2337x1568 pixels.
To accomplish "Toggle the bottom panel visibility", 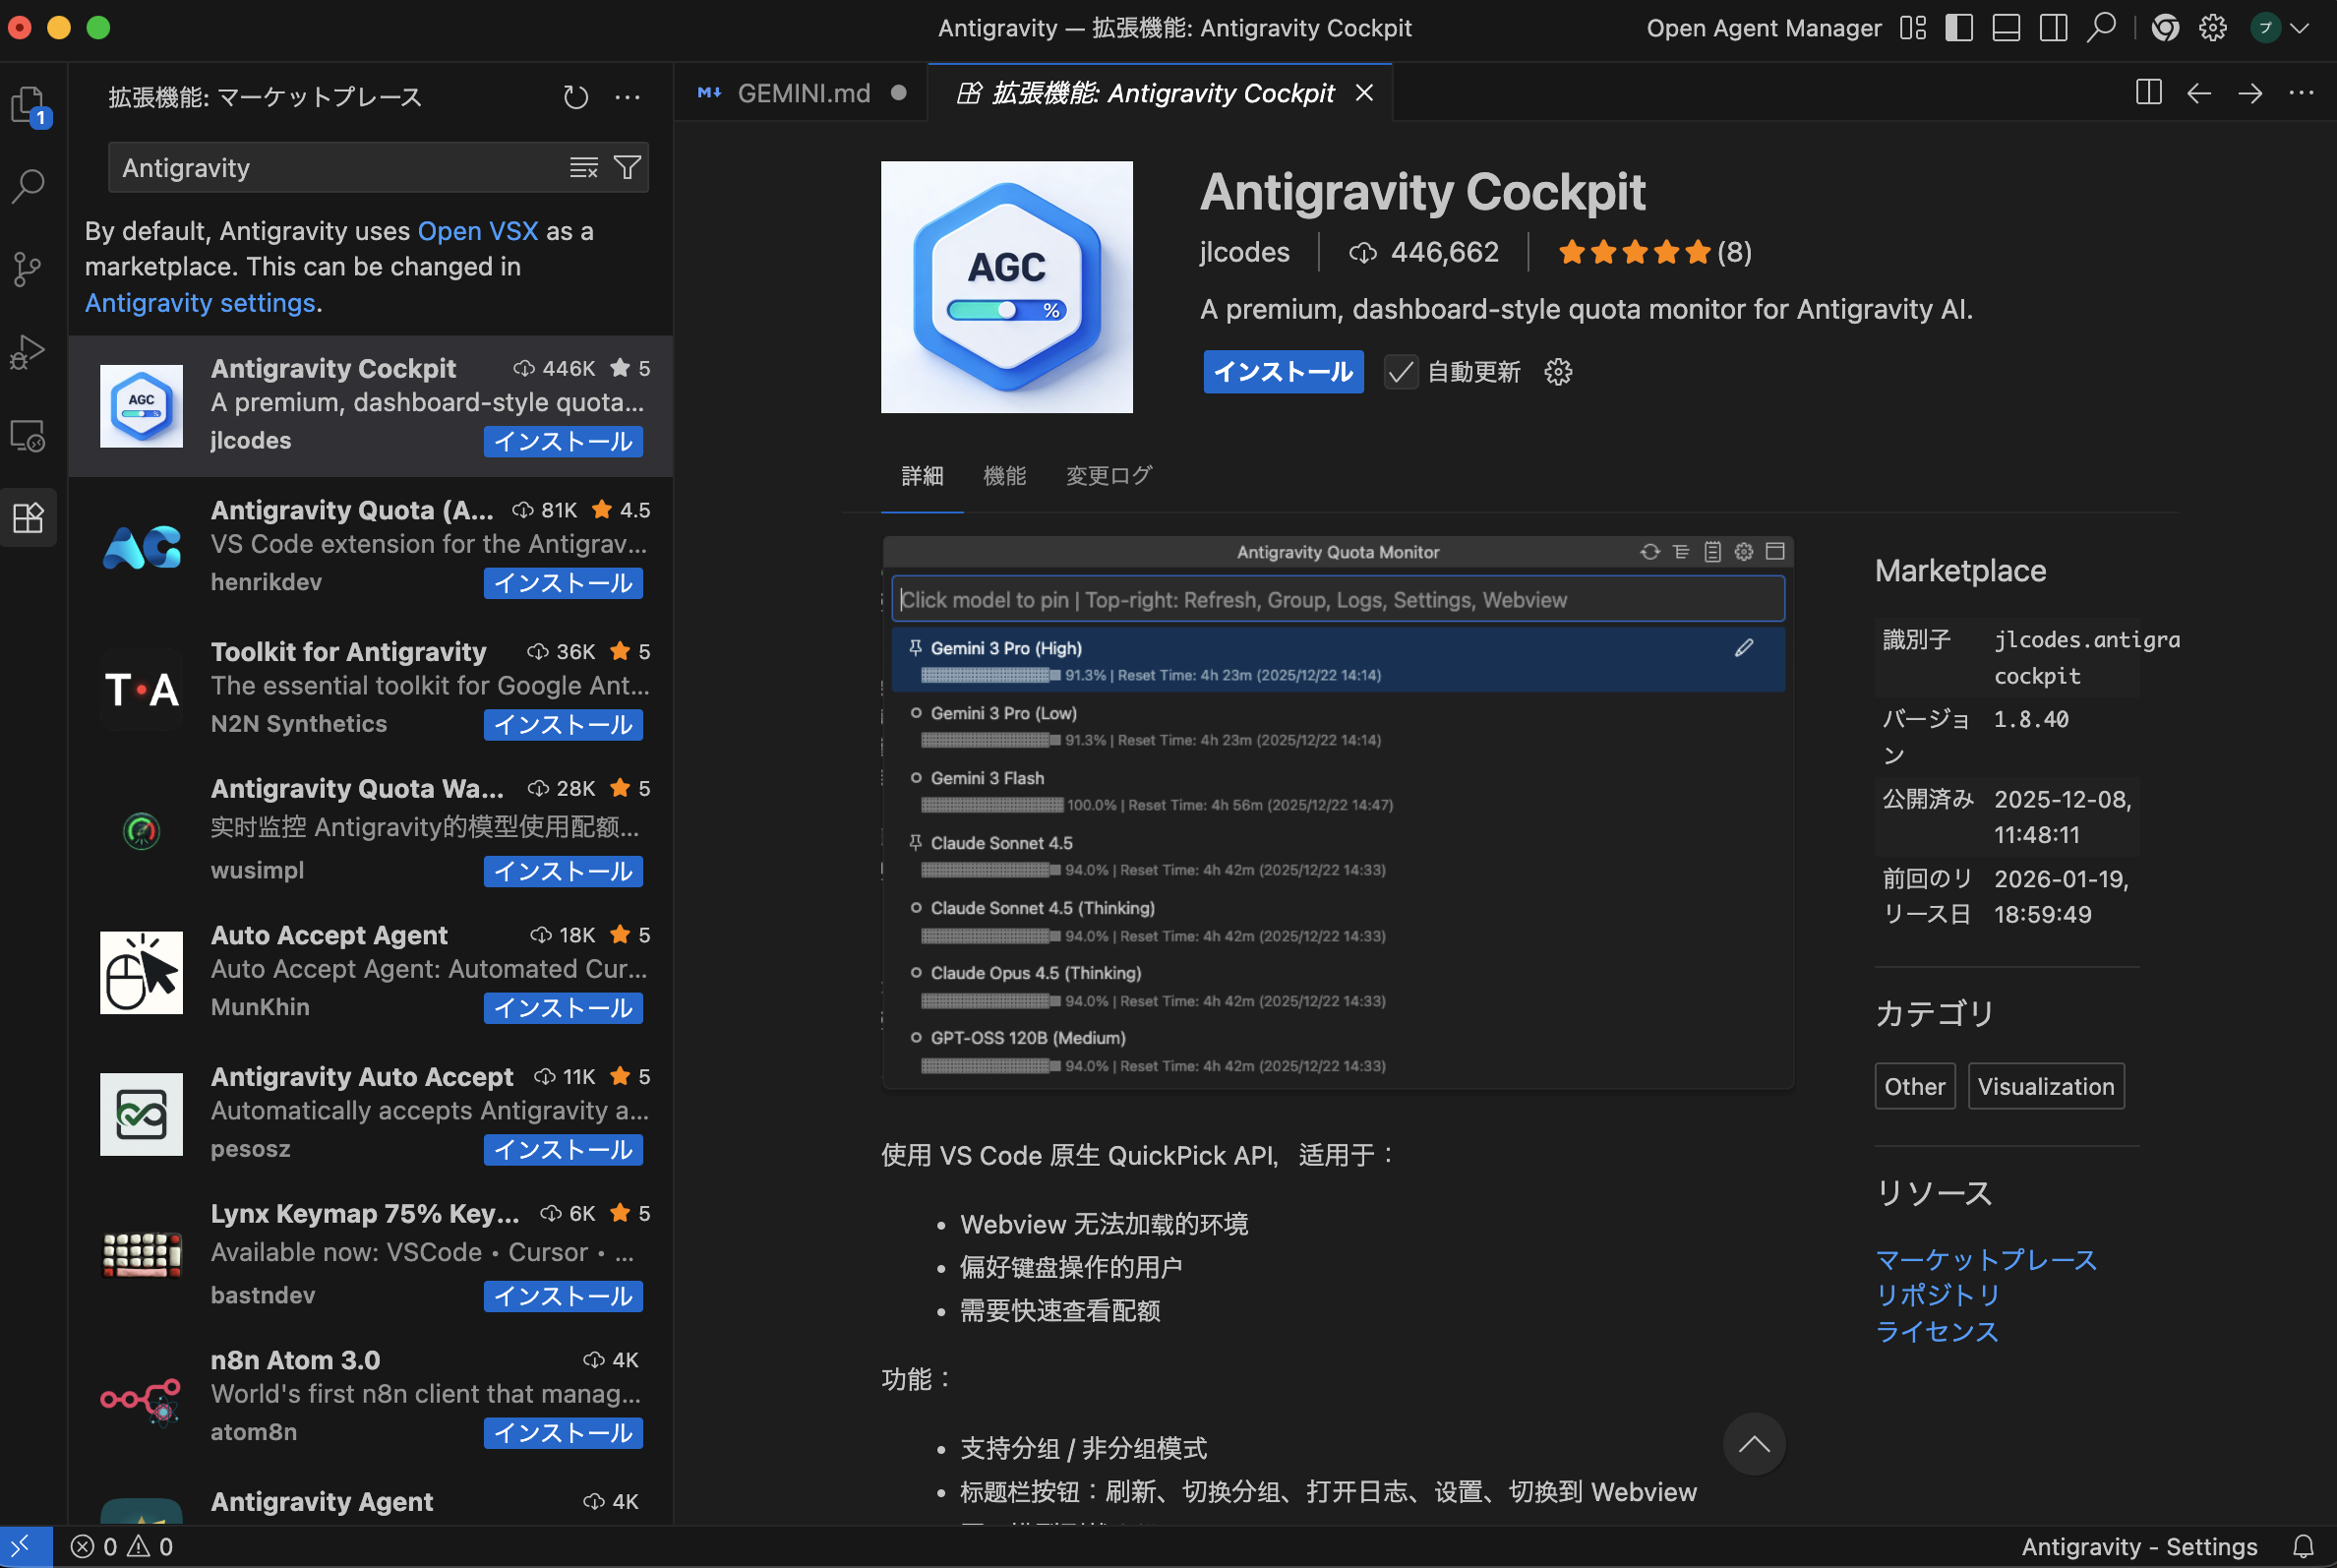I will pos(2005,27).
